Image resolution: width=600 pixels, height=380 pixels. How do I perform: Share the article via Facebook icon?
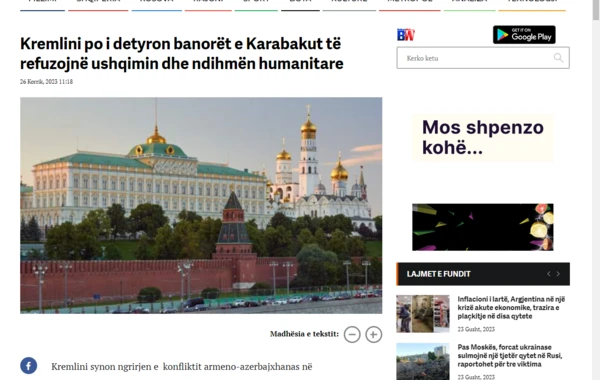29,365
